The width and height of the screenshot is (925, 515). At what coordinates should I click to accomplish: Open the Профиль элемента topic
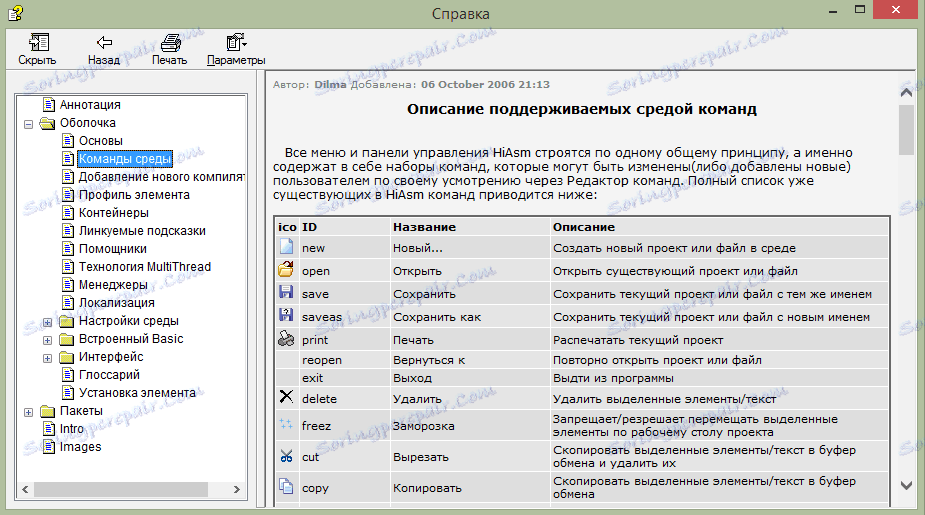(x=135, y=195)
